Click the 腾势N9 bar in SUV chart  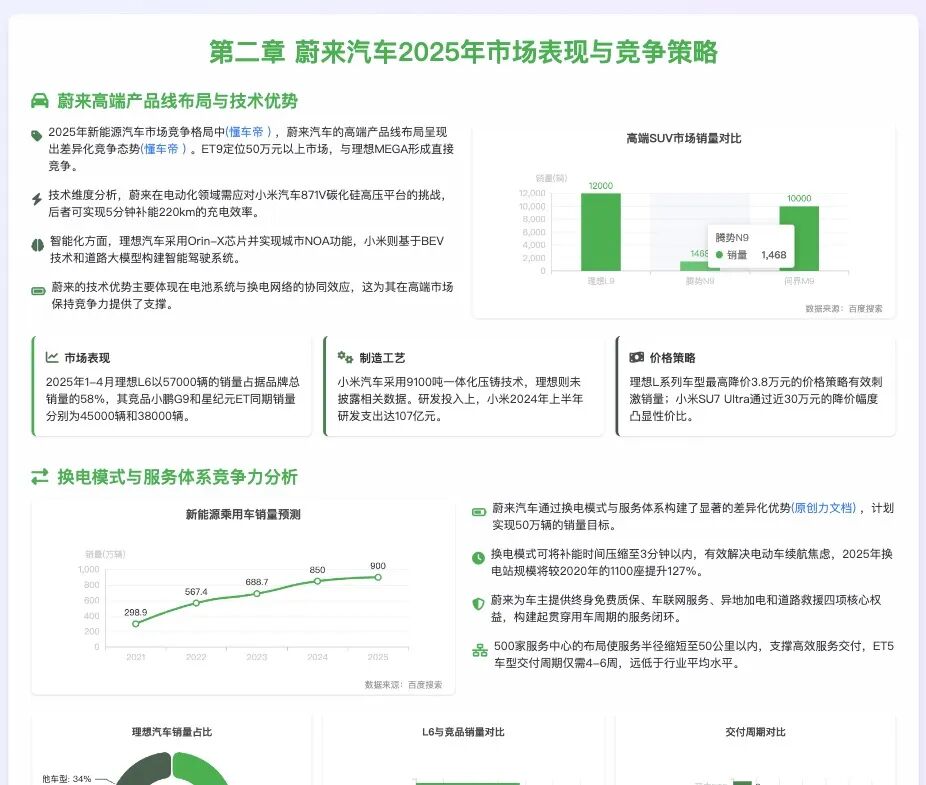point(700,266)
